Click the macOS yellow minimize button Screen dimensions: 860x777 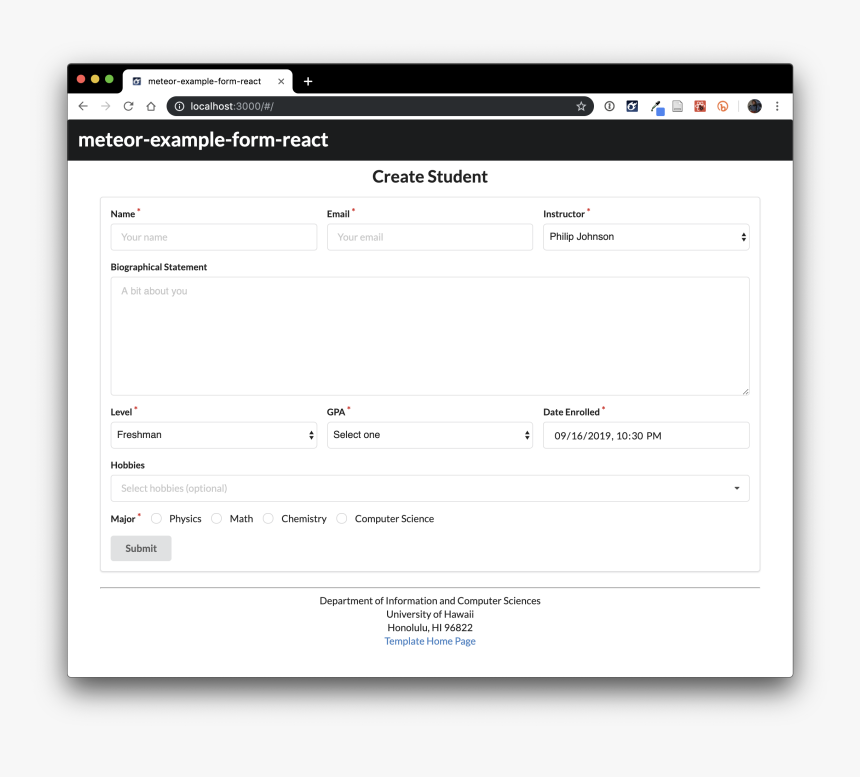point(95,79)
